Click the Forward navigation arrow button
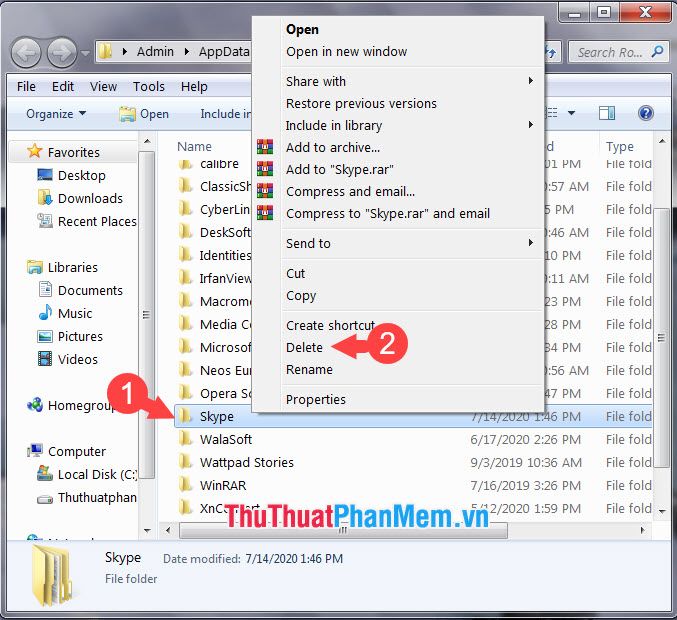The image size is (677, 620). pyautogui.click(x=62, y=53)
